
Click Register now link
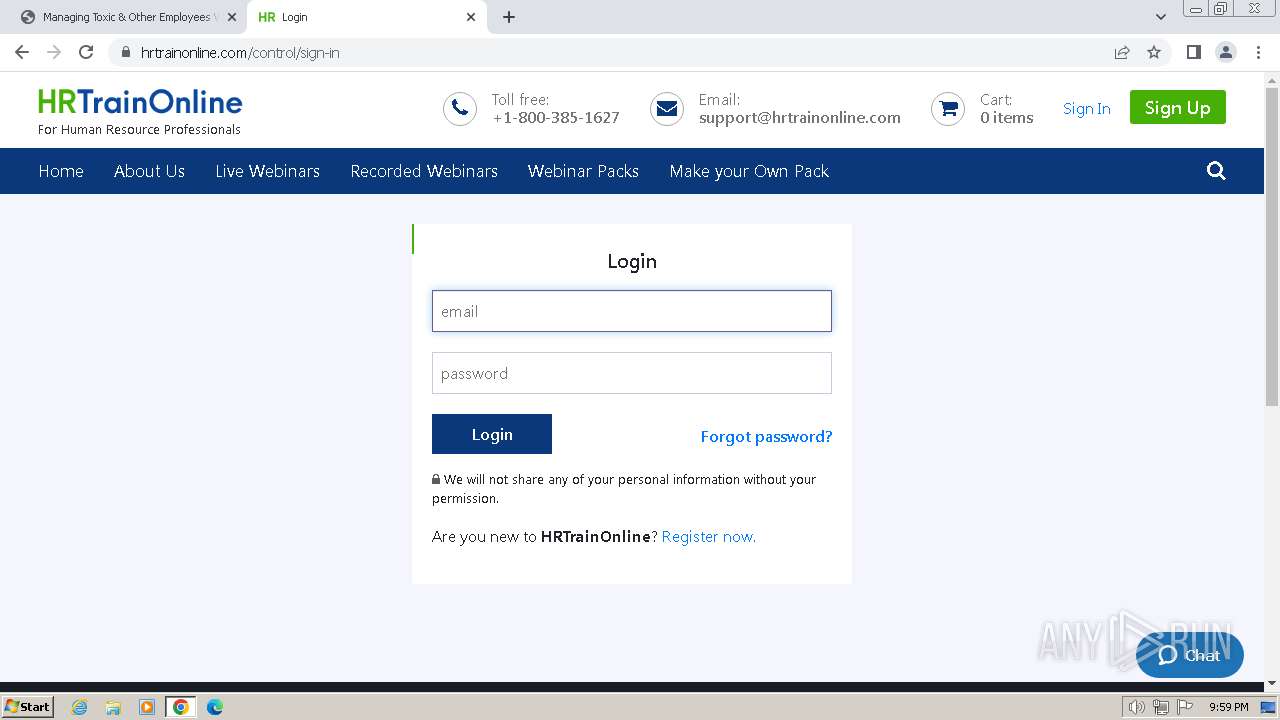tap(709, 537)
